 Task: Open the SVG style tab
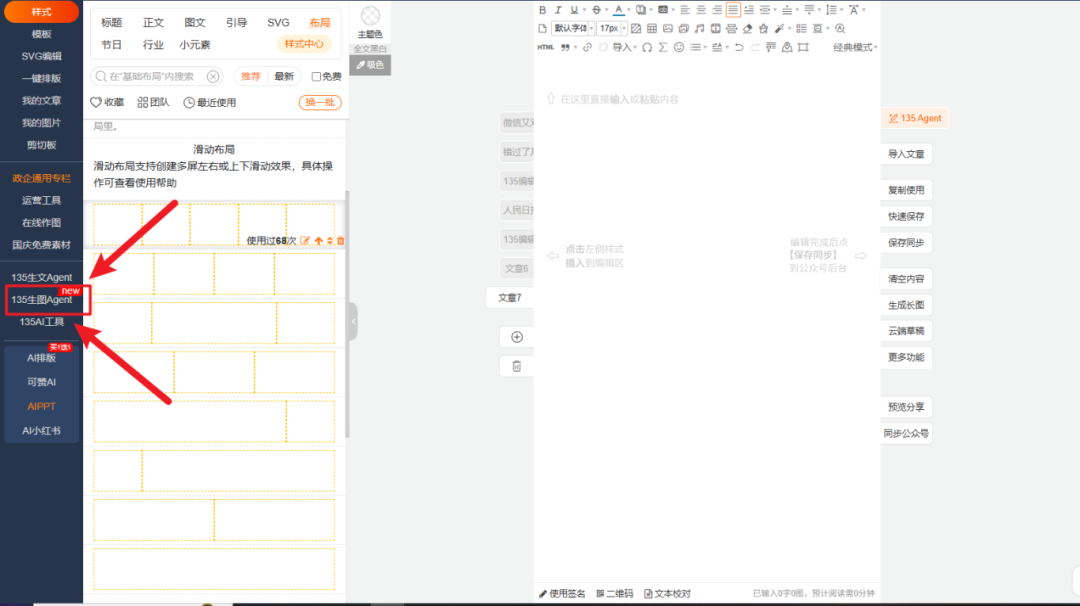click(278, 23)
